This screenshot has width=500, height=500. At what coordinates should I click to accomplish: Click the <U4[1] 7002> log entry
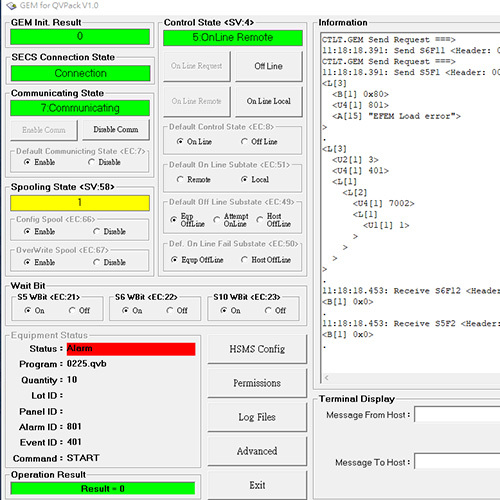click(x=384, y=203)
